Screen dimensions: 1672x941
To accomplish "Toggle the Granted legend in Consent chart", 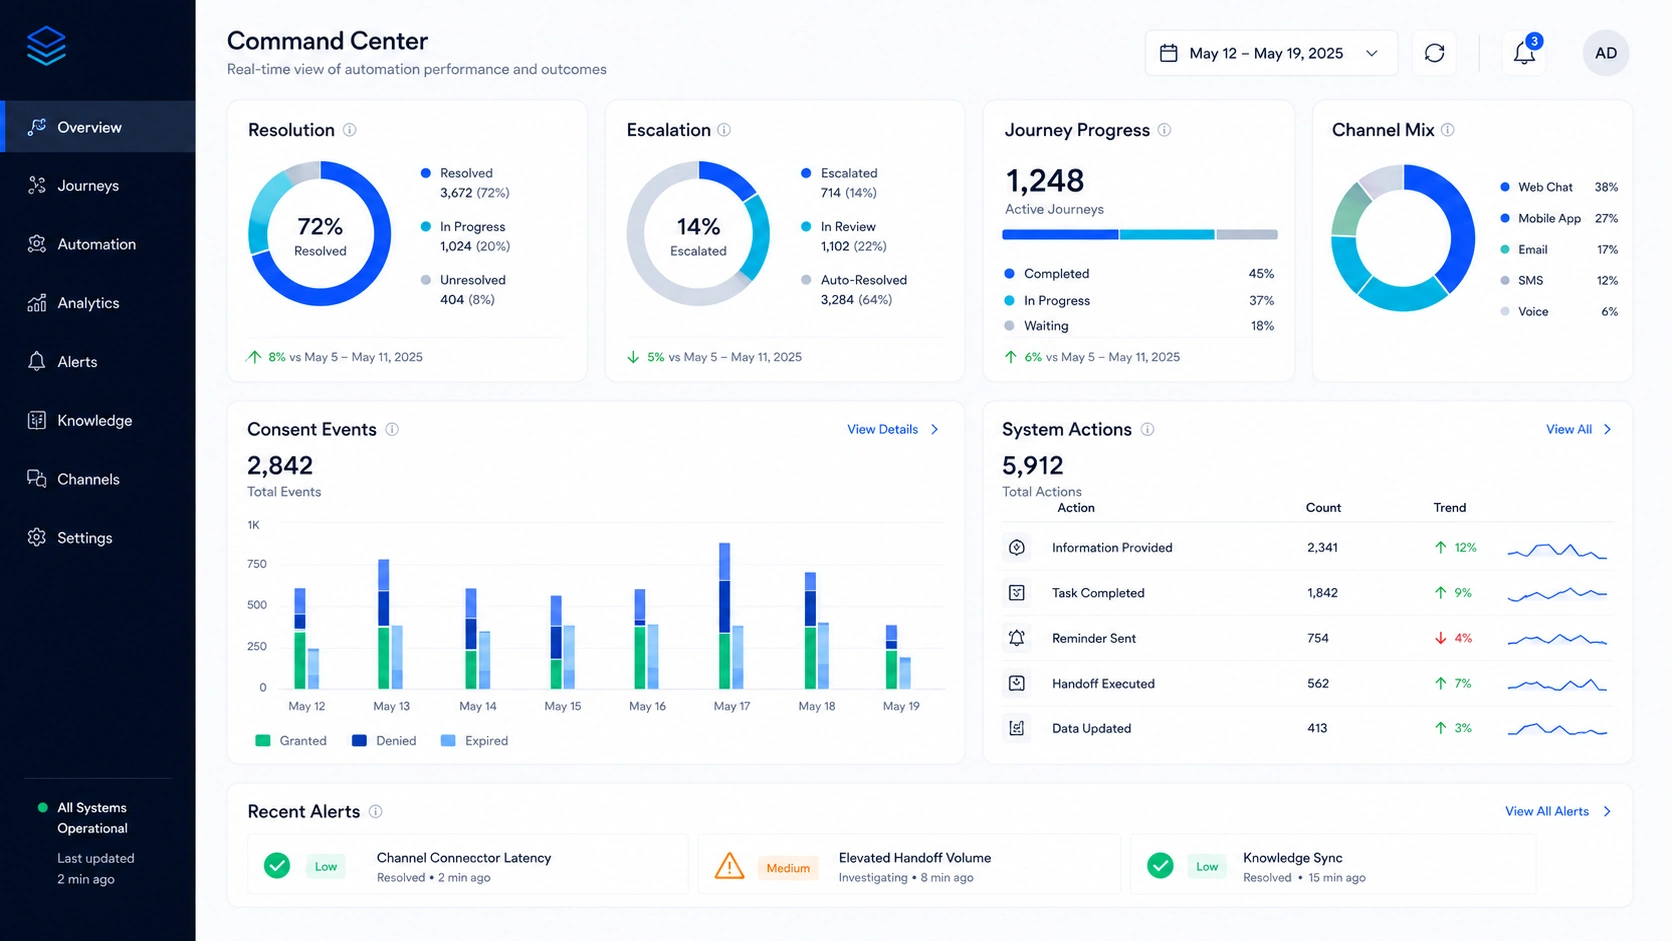I will [291, 741].
